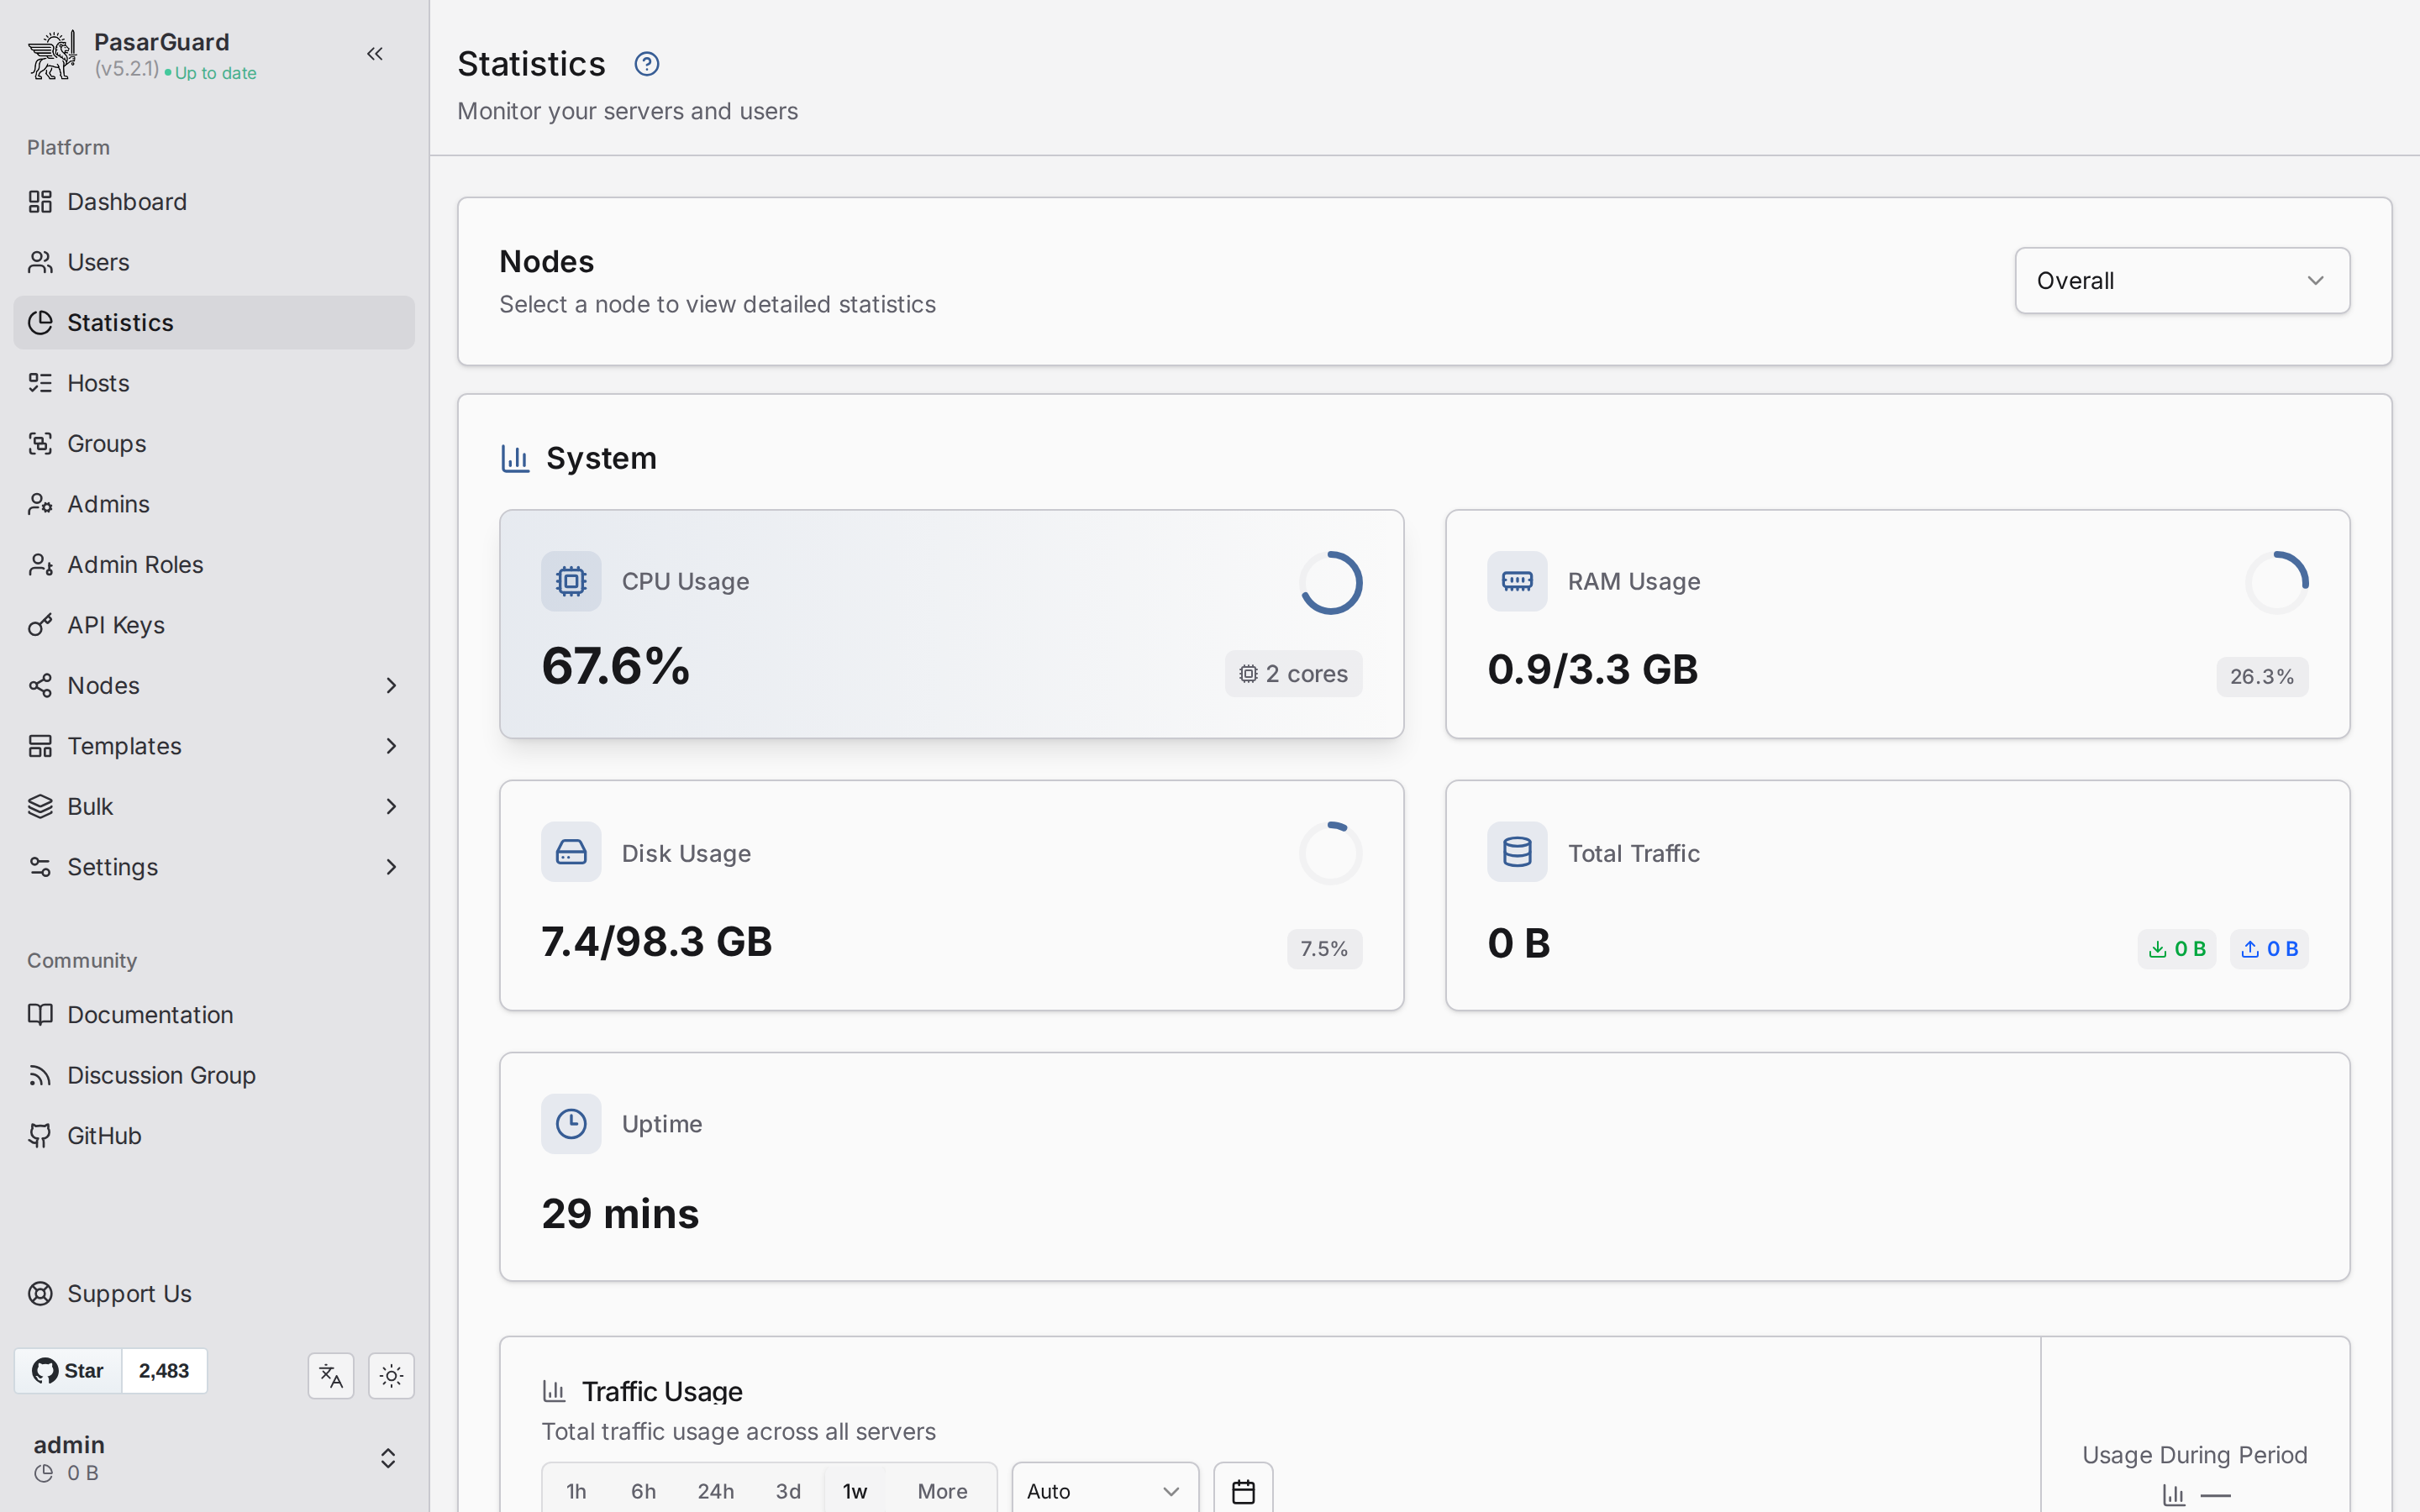Select the 1w time range
Image resolution: width=2420 pixels, height=1512 pixels.
coord(855,1491)
